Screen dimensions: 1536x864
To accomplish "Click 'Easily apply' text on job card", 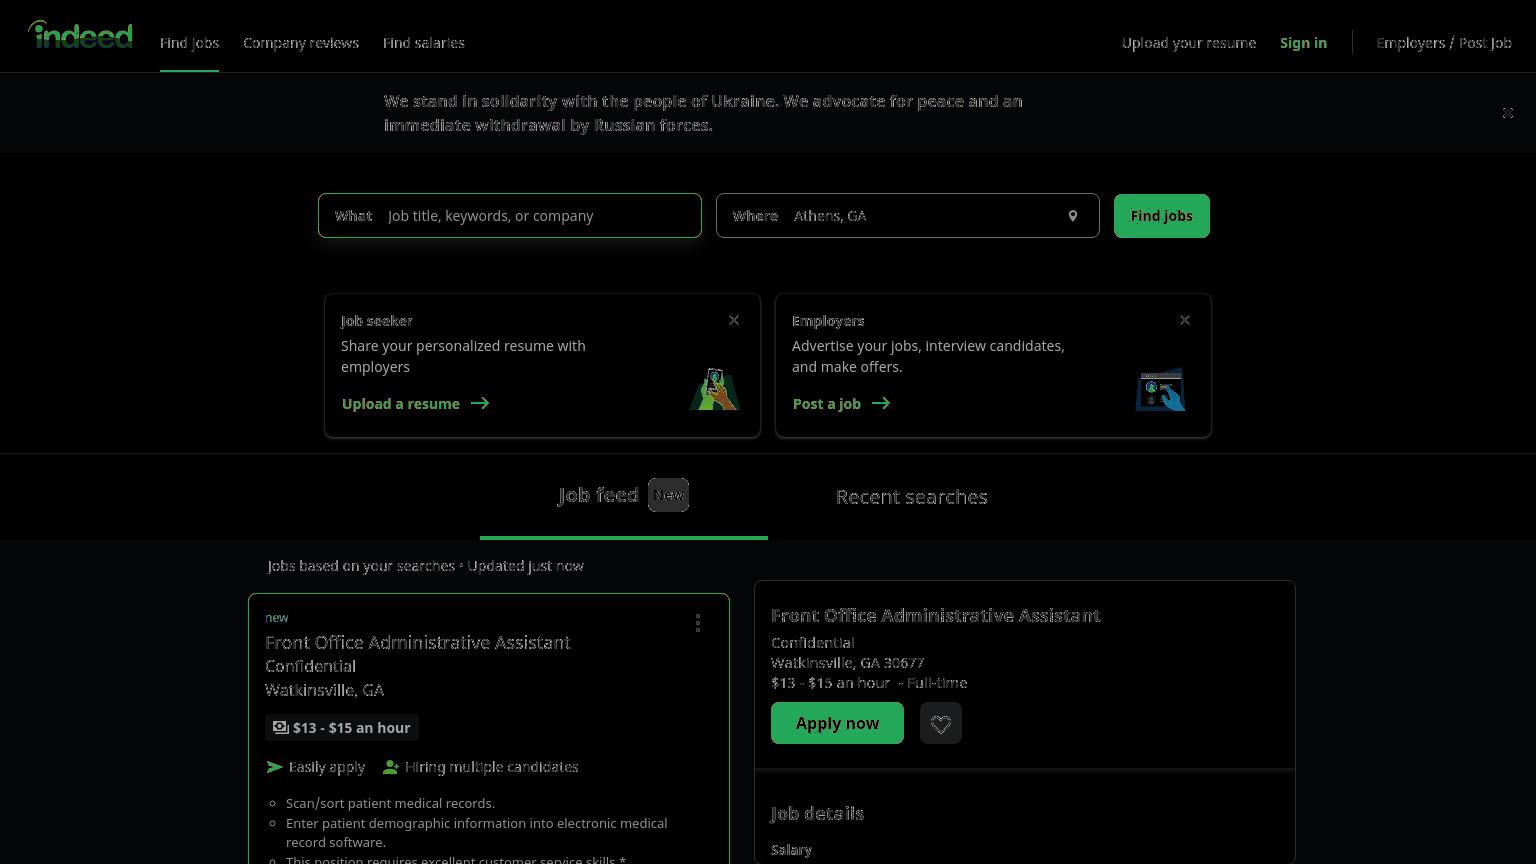I will 327,767.
